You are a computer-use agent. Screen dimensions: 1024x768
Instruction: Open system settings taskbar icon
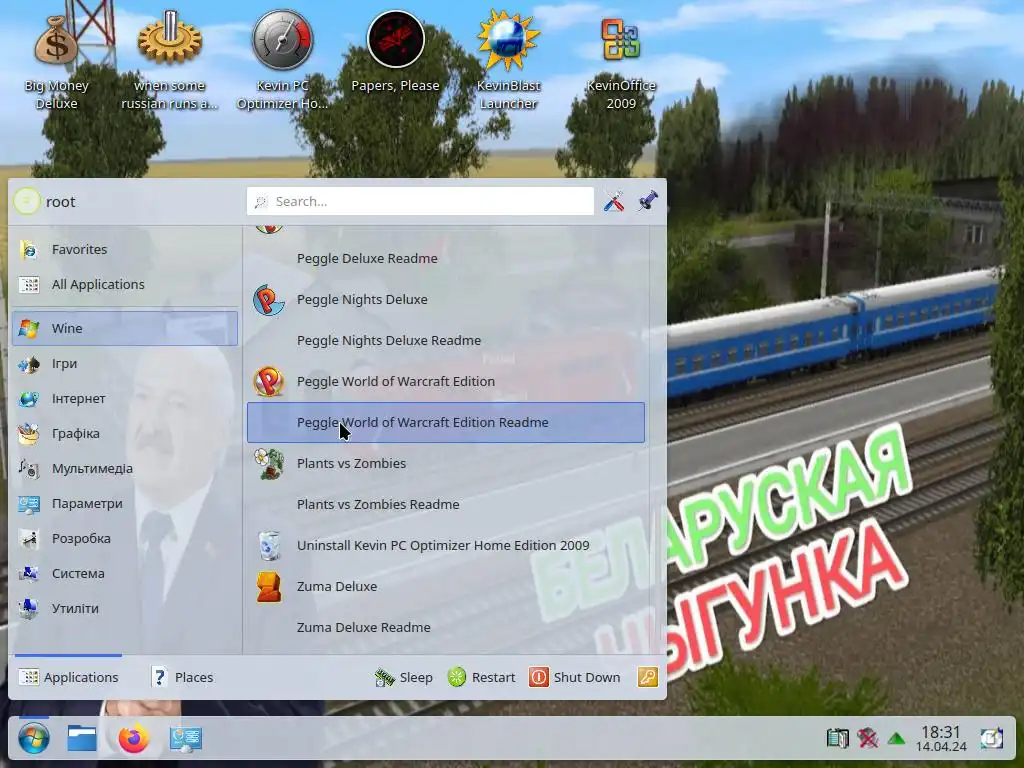[185, 739]
